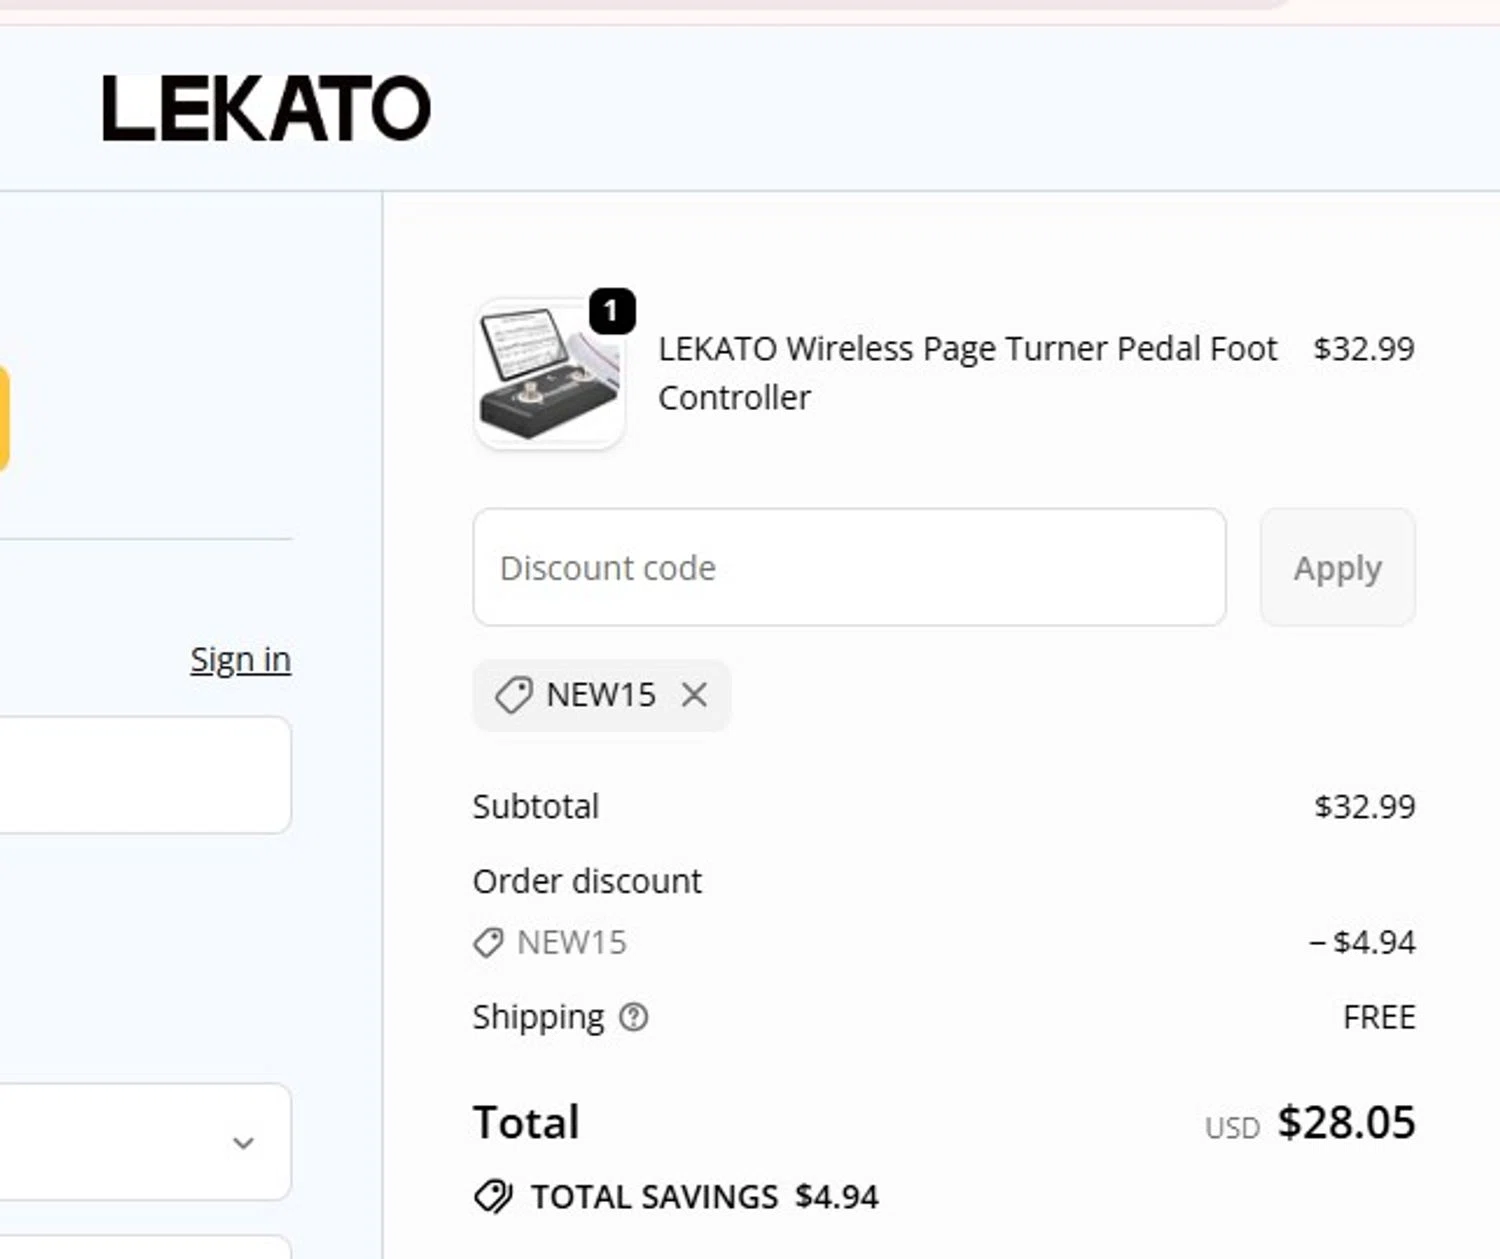Select the product price $32.99 beside title
This screenshot has width=1500, height=1259.
[x=1364, y=348]
